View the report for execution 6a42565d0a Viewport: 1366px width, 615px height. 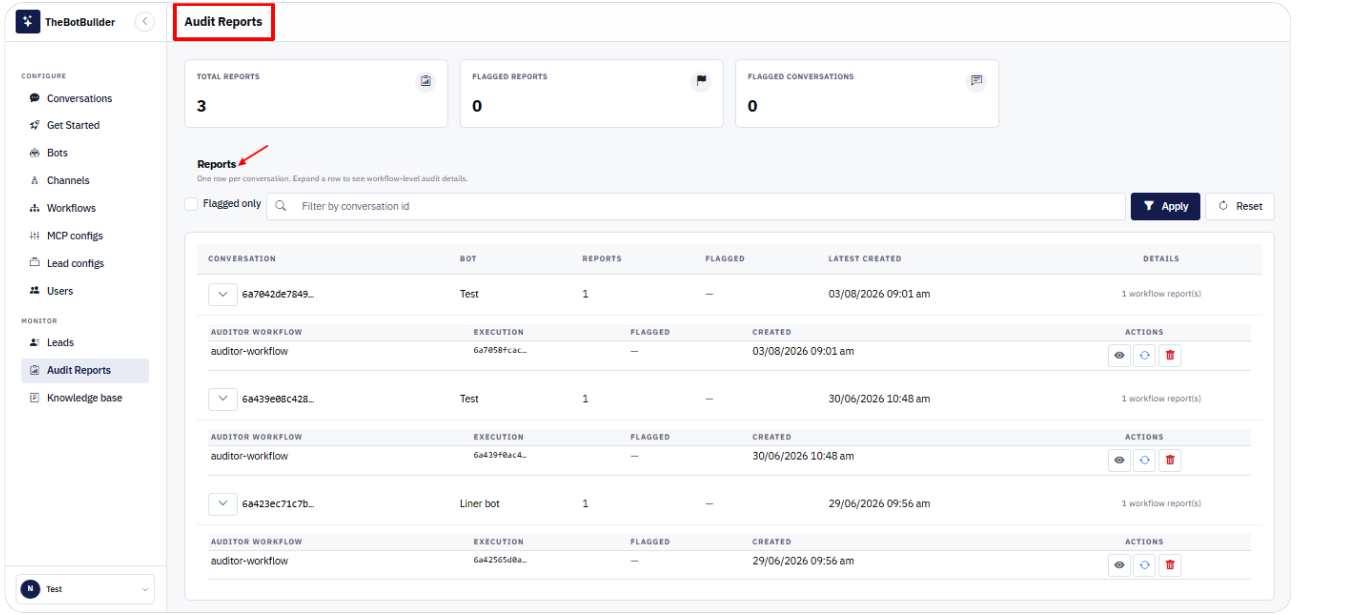[1119, 565]
